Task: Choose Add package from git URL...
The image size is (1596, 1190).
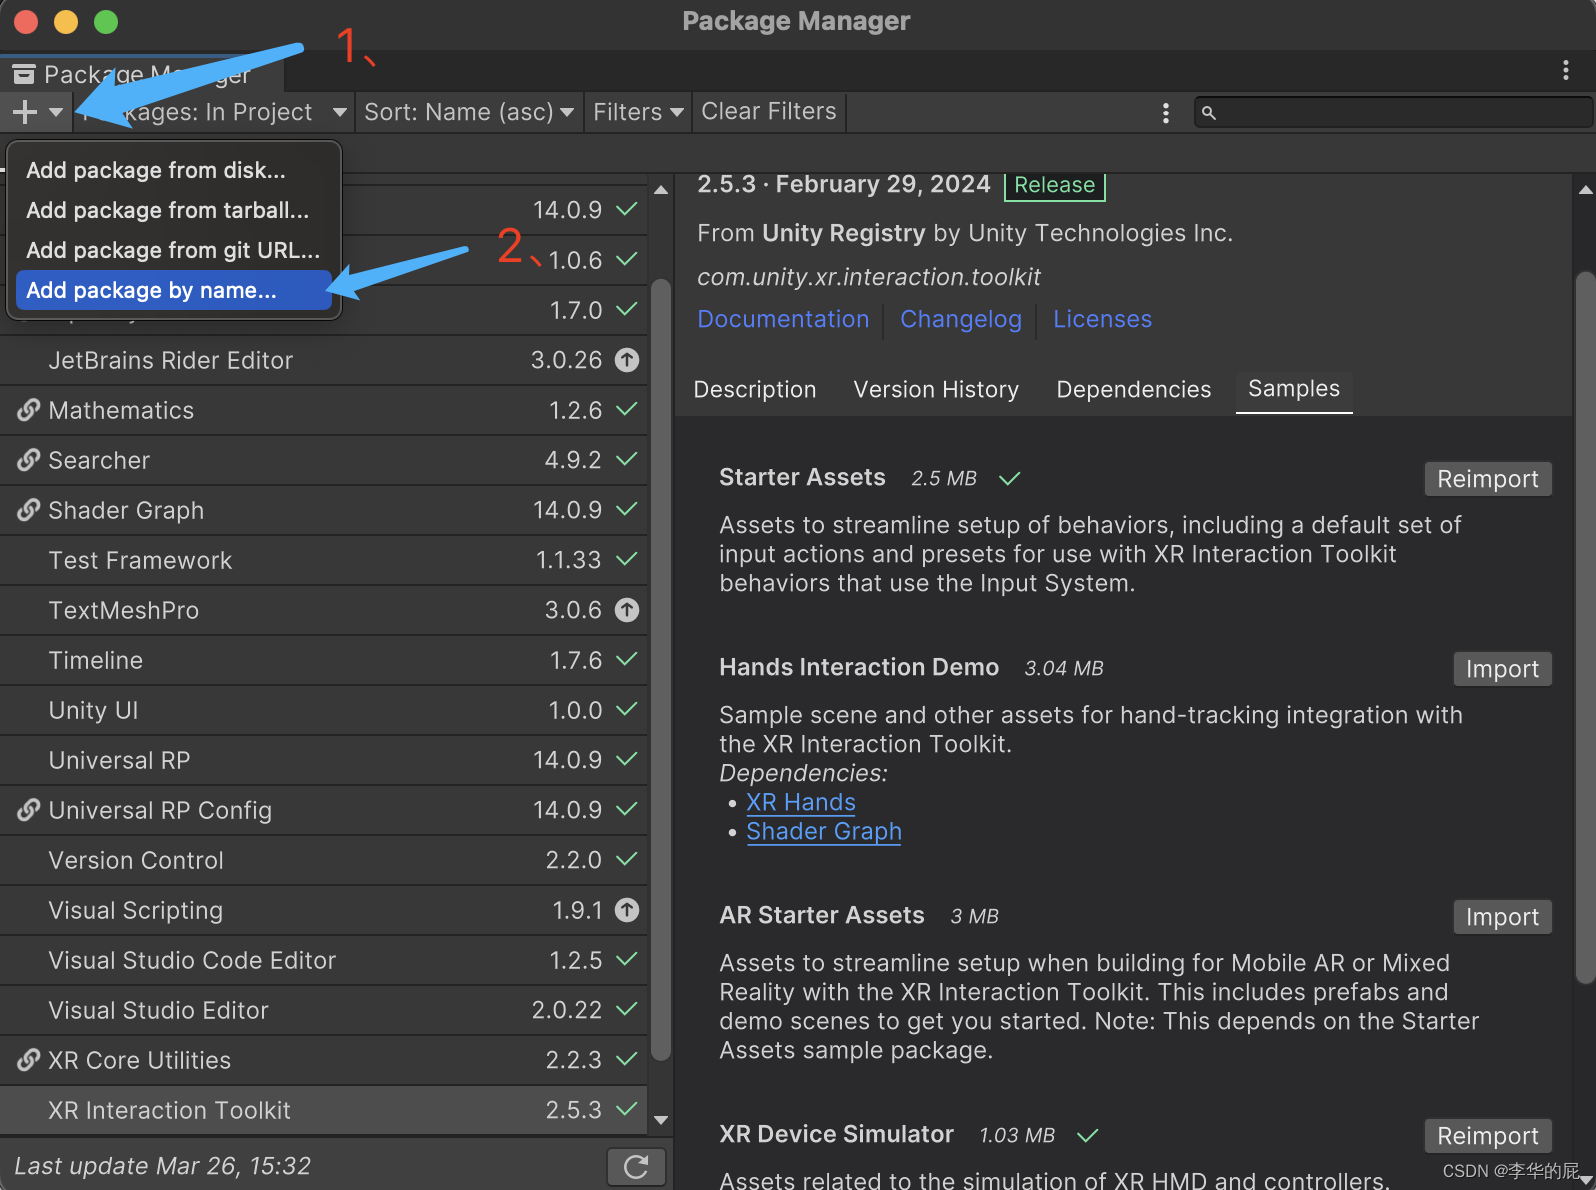Action: coord(173,250)
